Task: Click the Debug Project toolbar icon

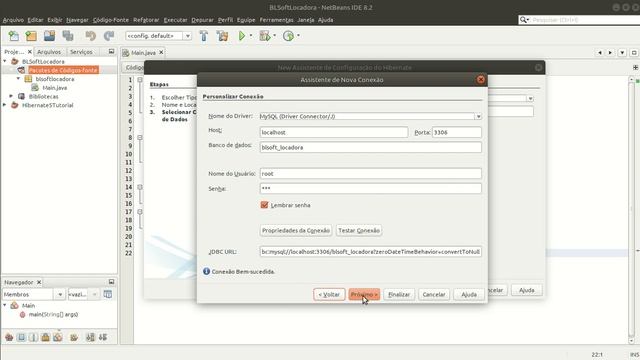Action: pyautogui.click(x=264, y=36)
